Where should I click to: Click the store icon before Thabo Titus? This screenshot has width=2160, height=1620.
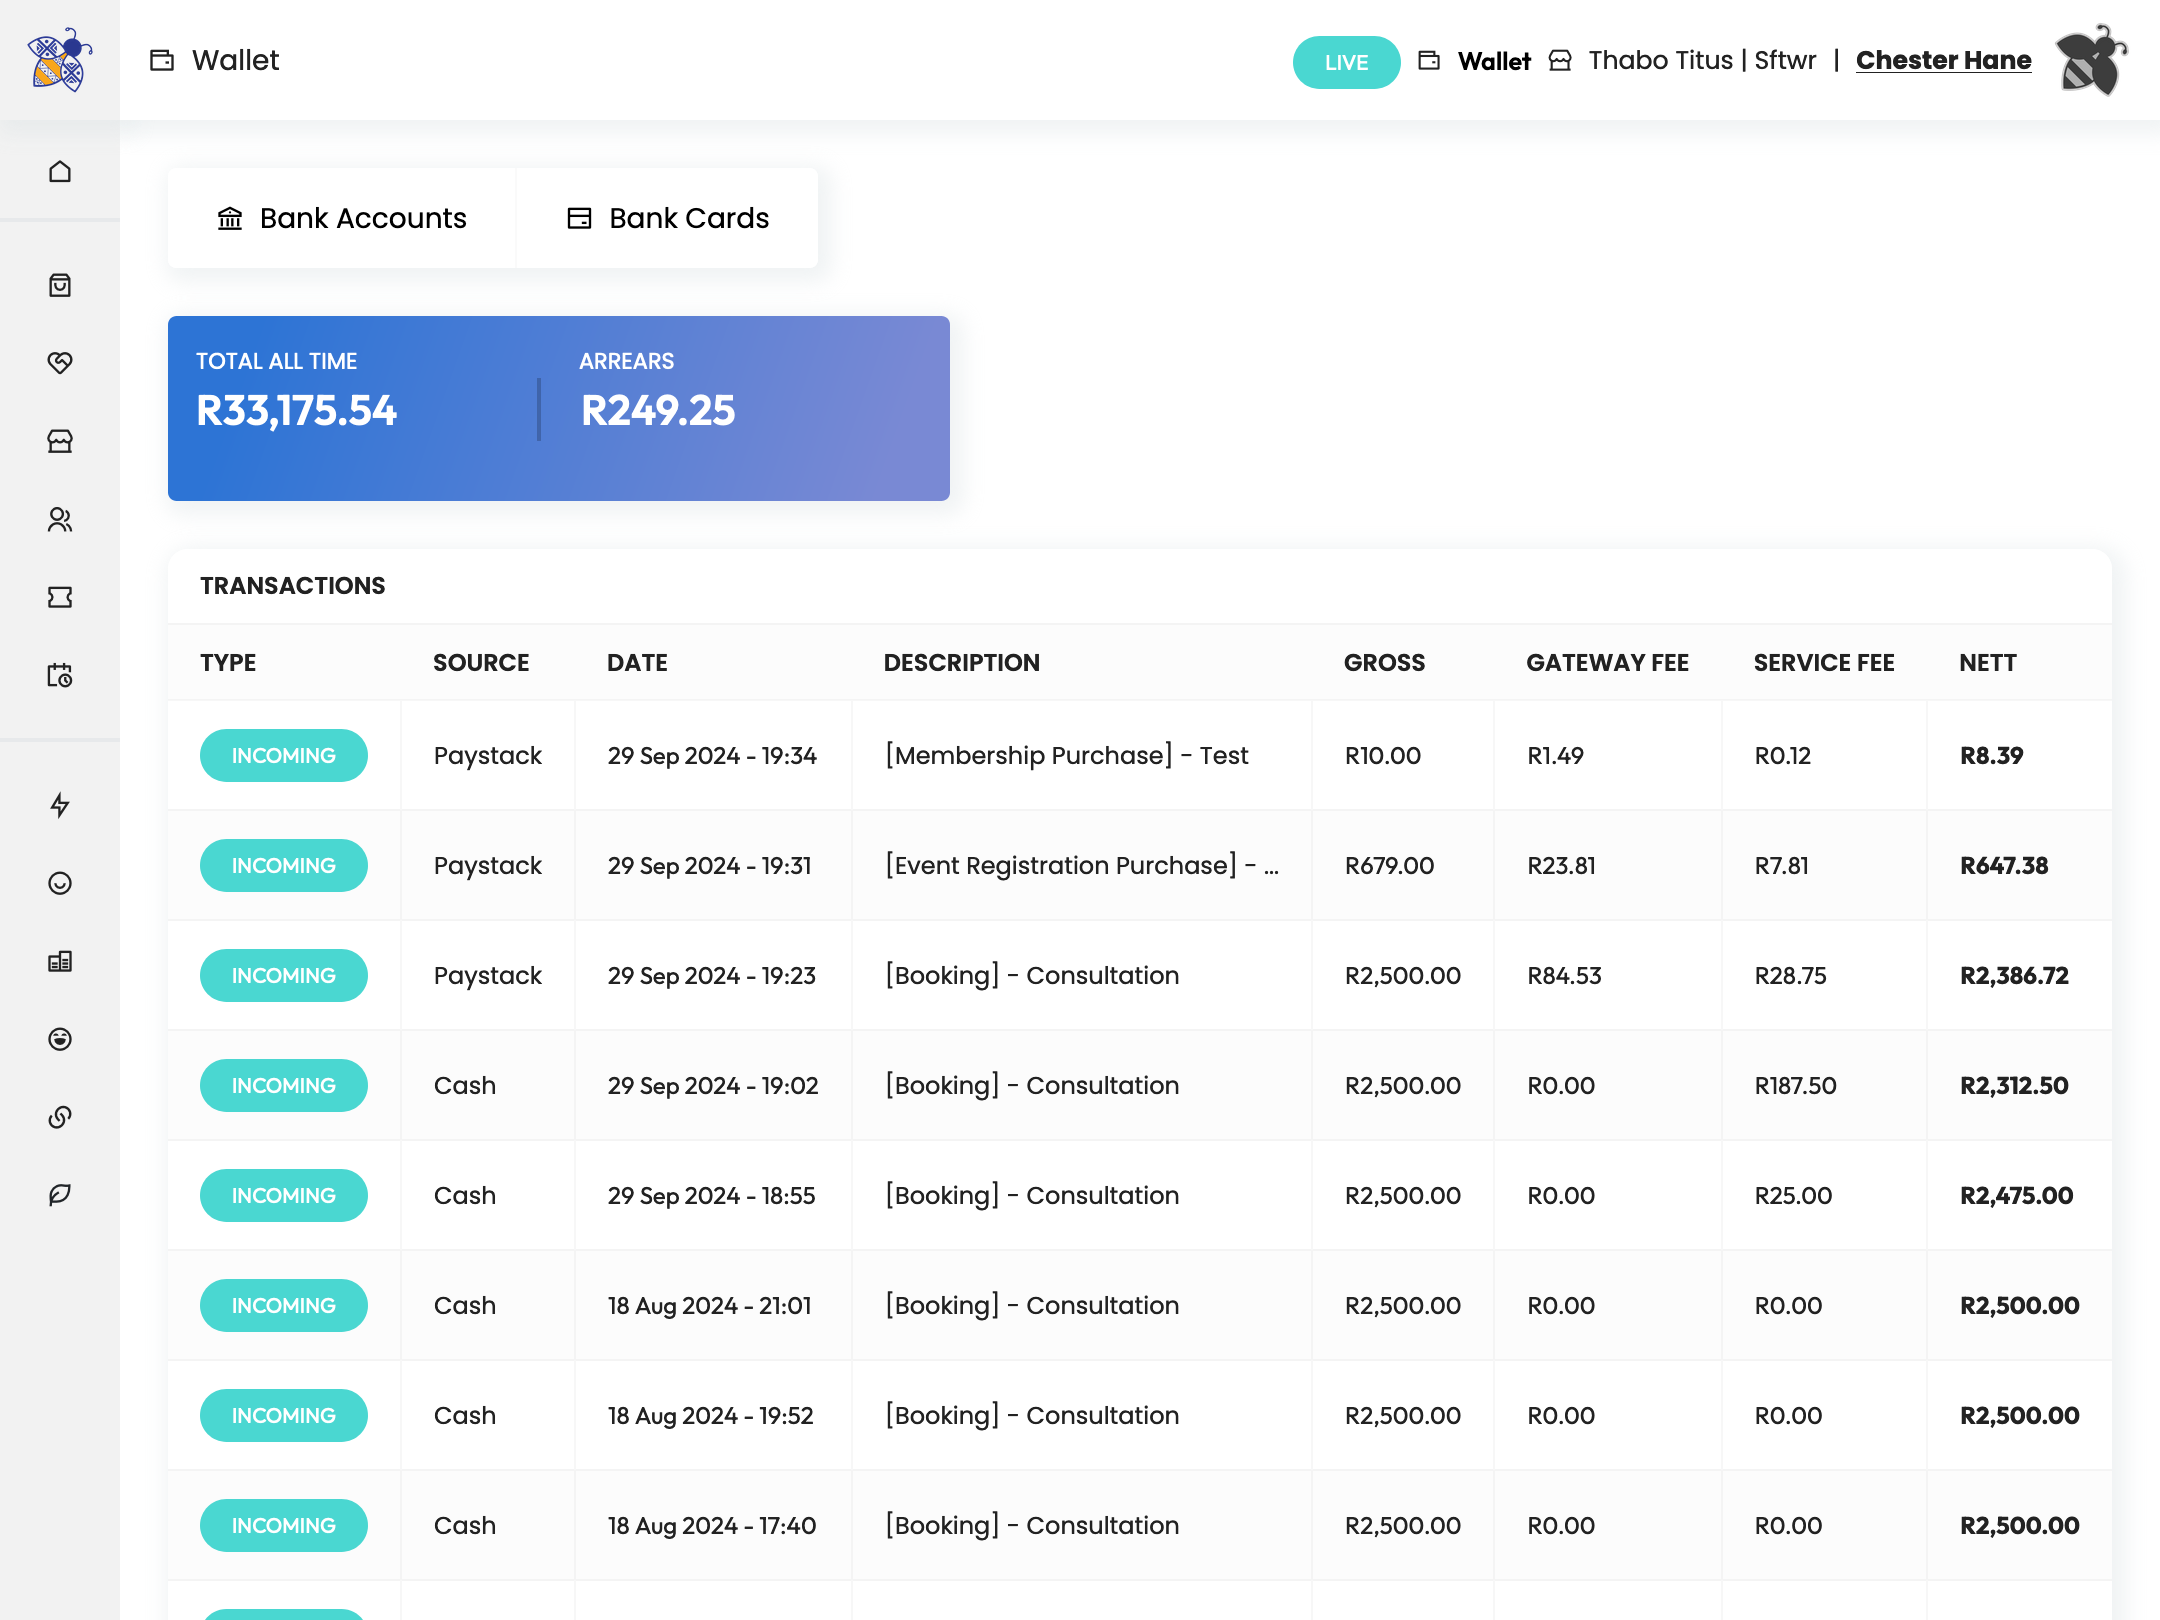1560,61
